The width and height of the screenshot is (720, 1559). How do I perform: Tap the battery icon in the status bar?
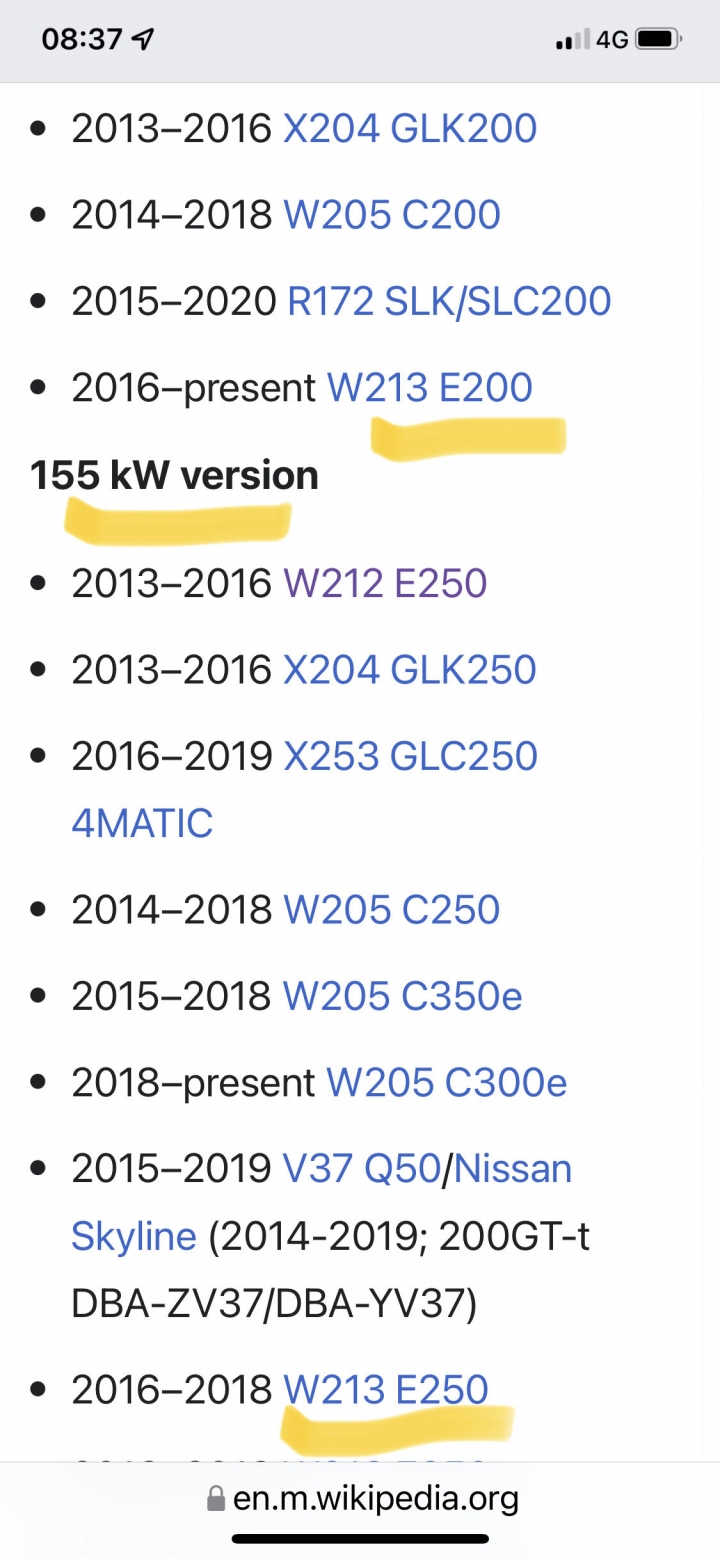(658, 40)
